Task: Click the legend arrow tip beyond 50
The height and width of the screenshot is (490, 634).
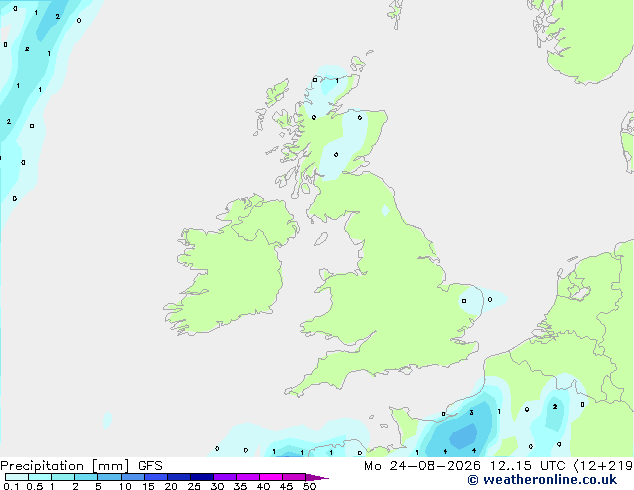Action: pyautogui.click(x=317, y=477)
